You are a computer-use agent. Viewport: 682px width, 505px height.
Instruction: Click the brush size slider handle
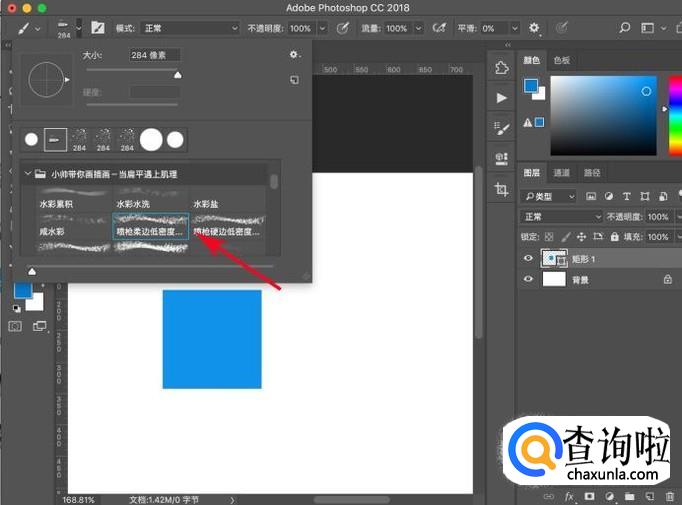(178, 73)
